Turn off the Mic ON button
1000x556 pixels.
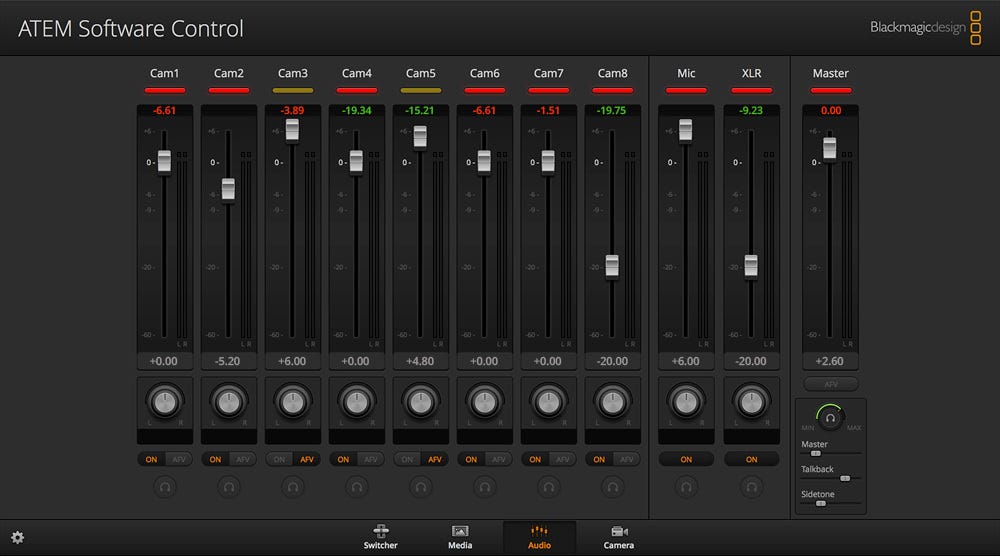(686, 459)
